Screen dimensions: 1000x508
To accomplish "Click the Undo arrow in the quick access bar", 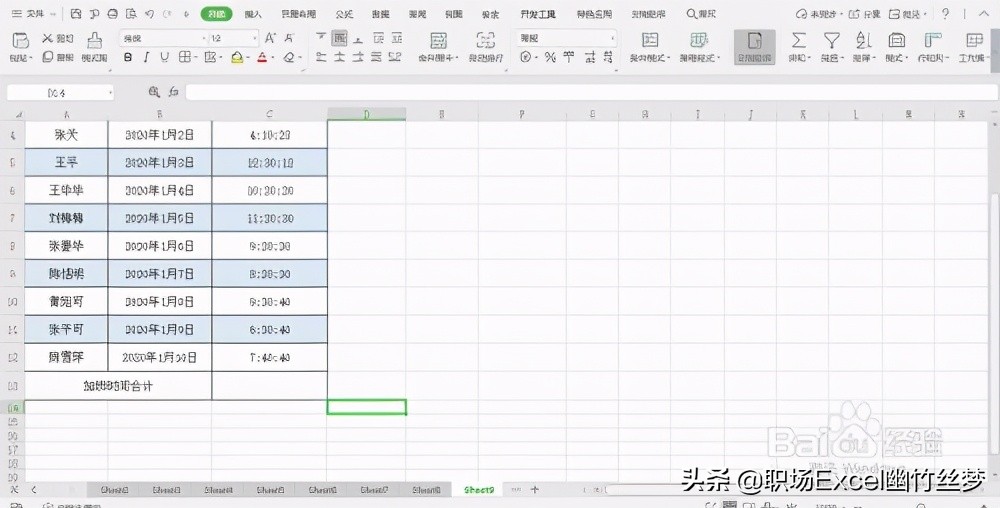I will click(x=150, y=13).
